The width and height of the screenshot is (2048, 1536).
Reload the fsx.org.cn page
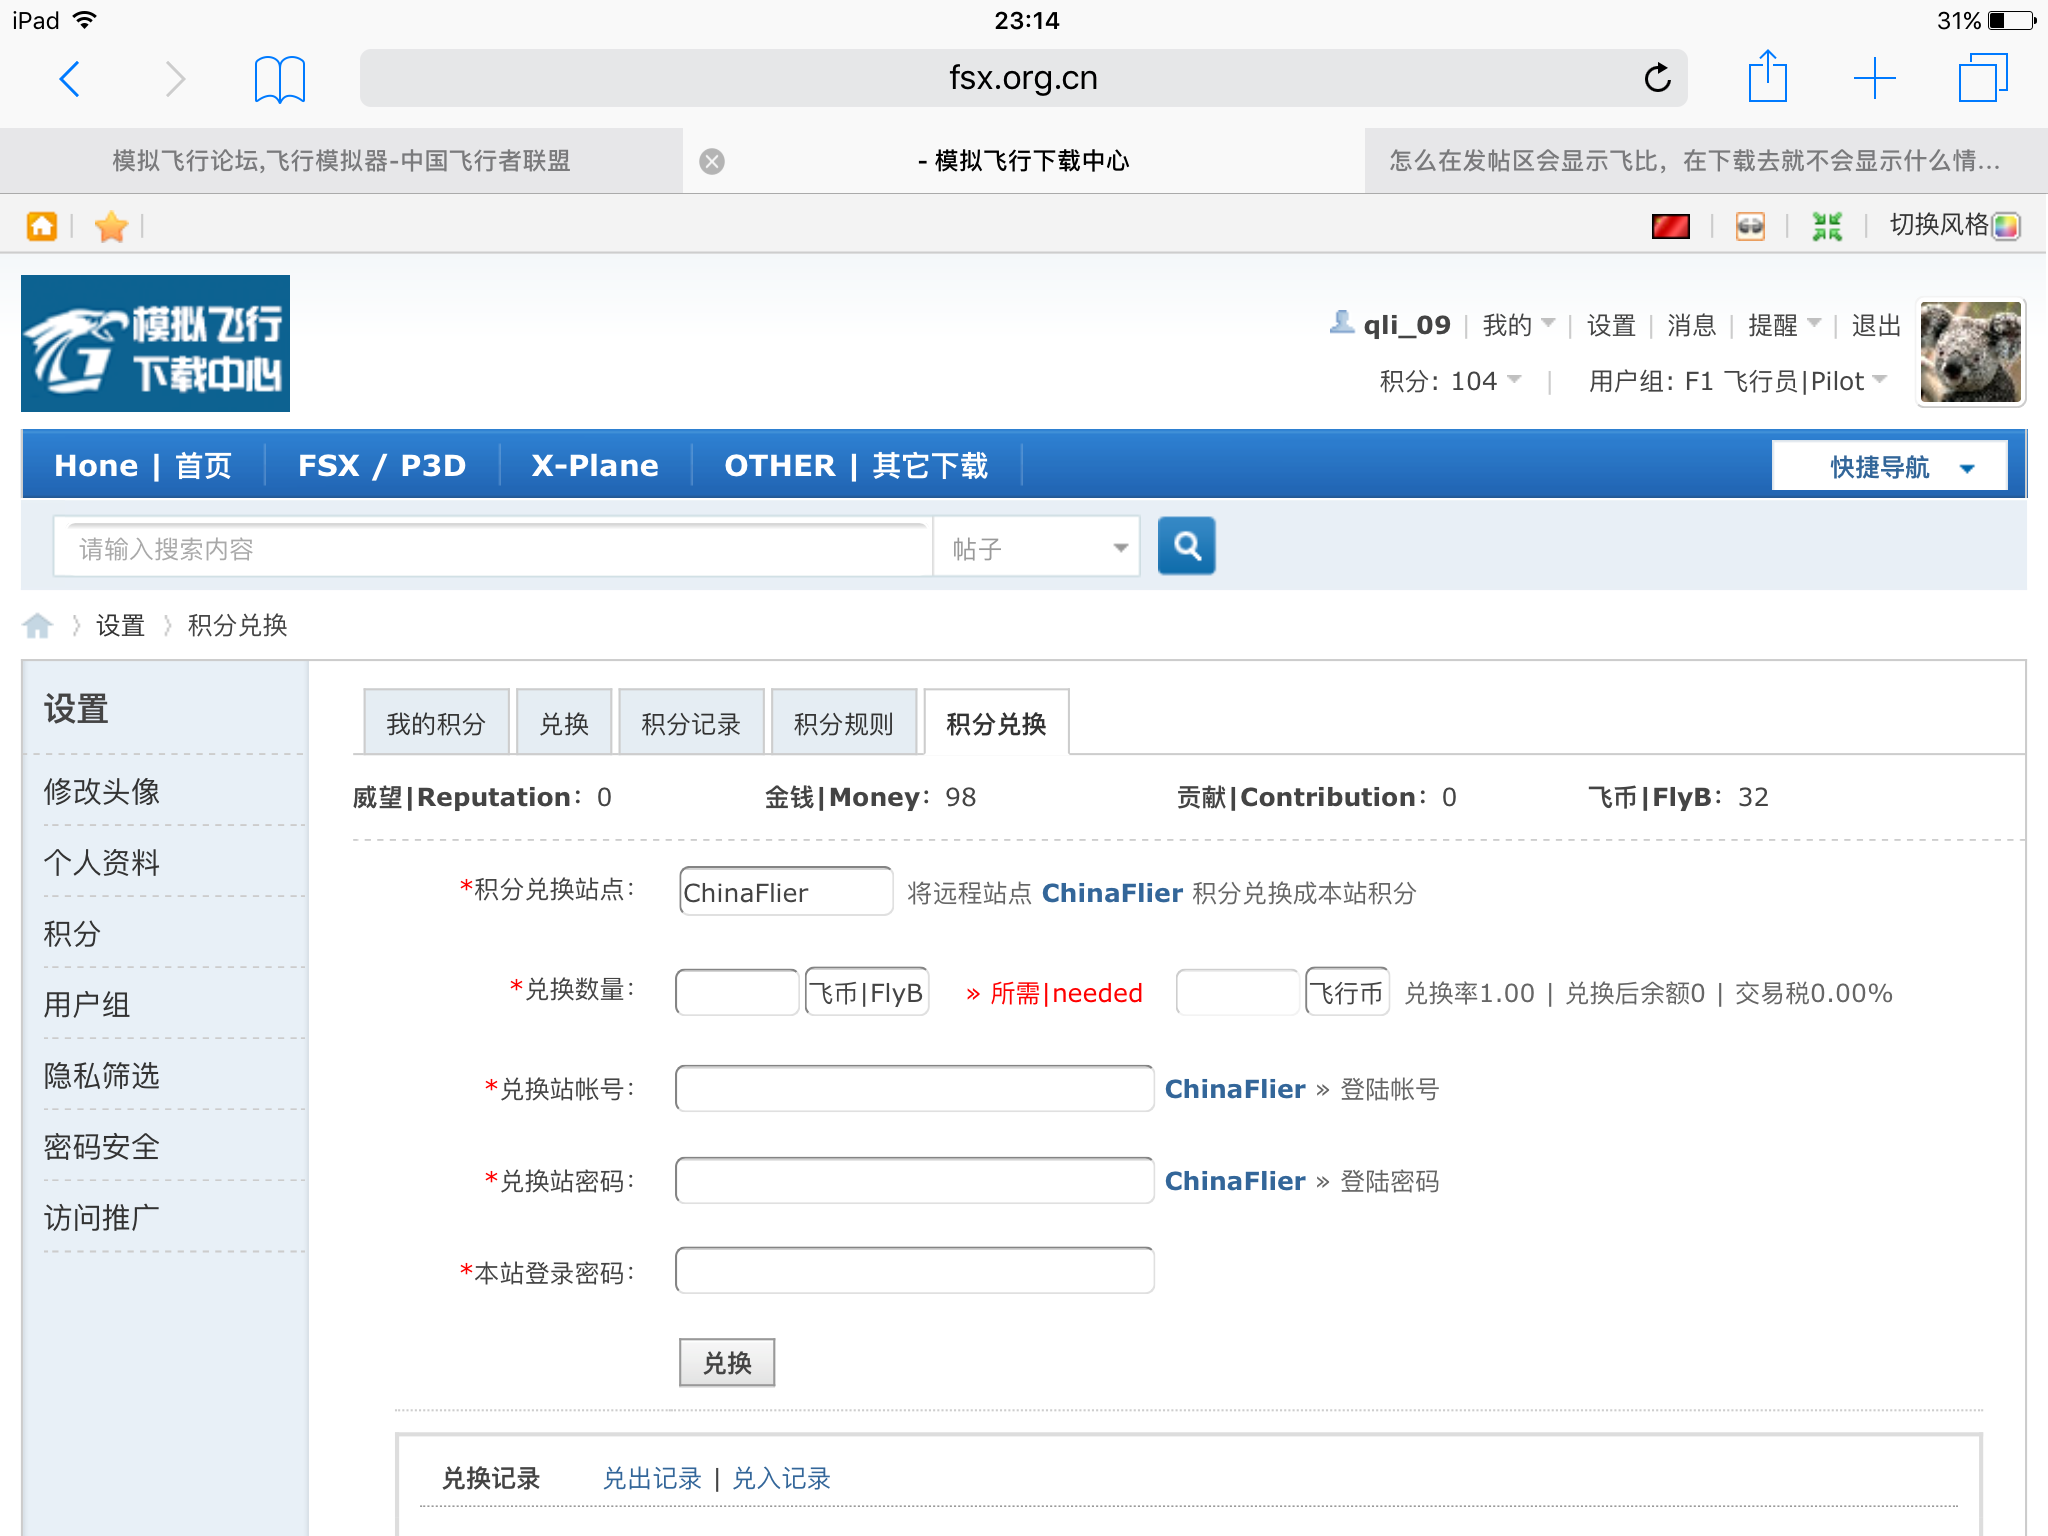click(x=1657, y=78)
